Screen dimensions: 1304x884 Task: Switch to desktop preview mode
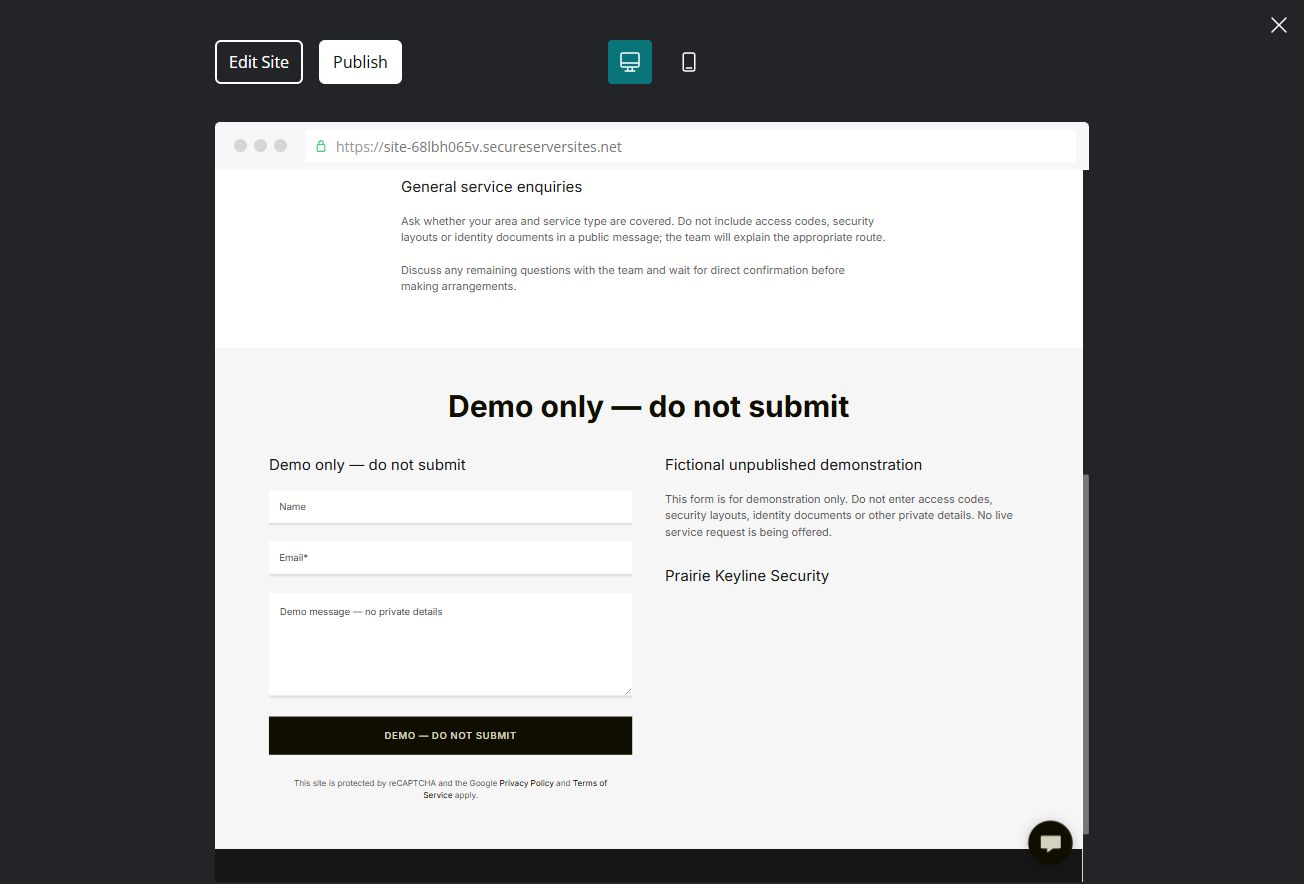pyautogui.click(x=630, y=62)
